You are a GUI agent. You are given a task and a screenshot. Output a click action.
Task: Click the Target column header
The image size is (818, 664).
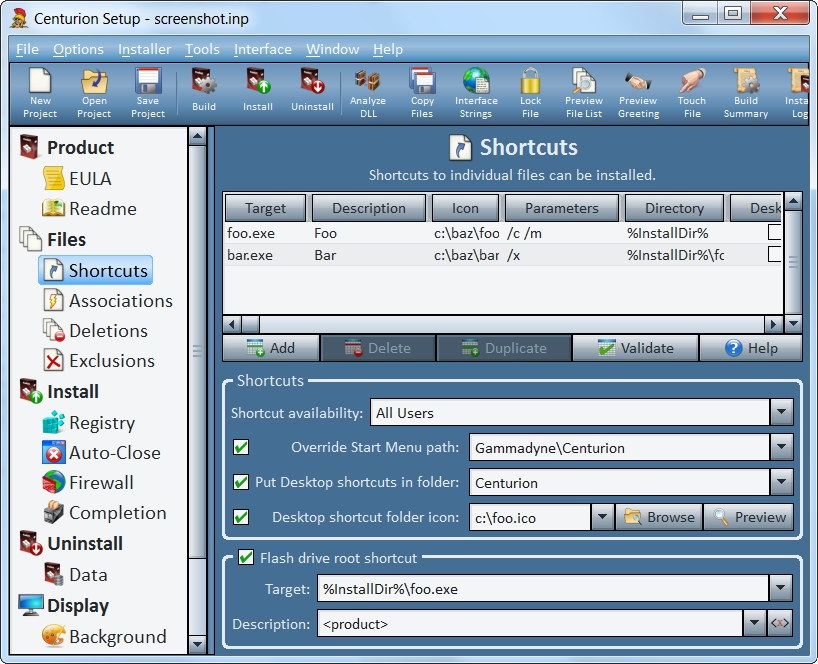pyautogui.click(x=266, y=208)
